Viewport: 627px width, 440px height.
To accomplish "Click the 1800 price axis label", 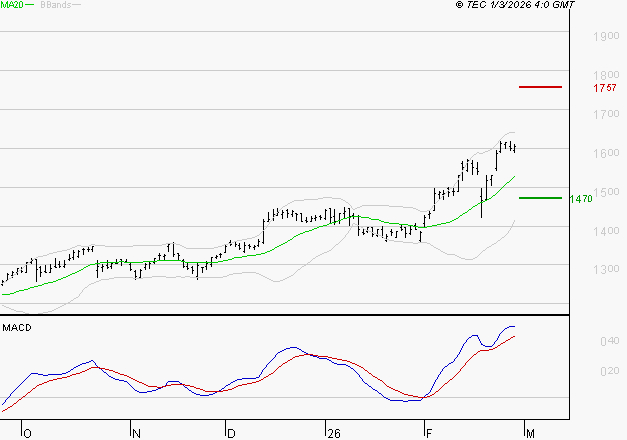I will point(606,75).
